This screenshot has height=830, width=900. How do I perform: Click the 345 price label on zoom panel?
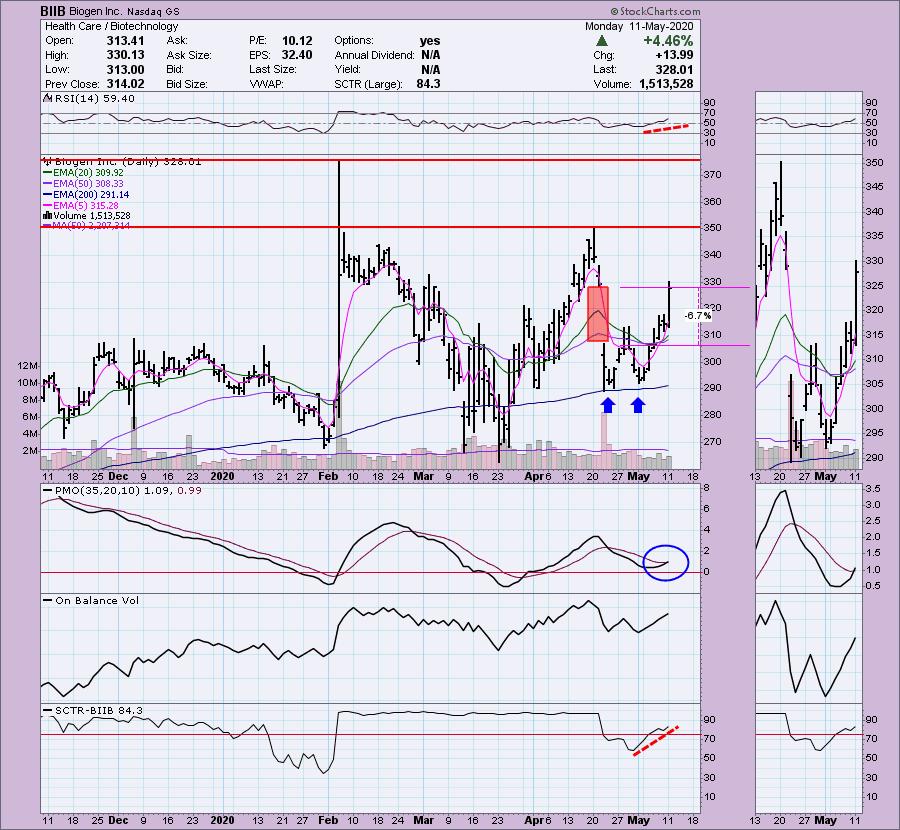[x=874, y=187]
